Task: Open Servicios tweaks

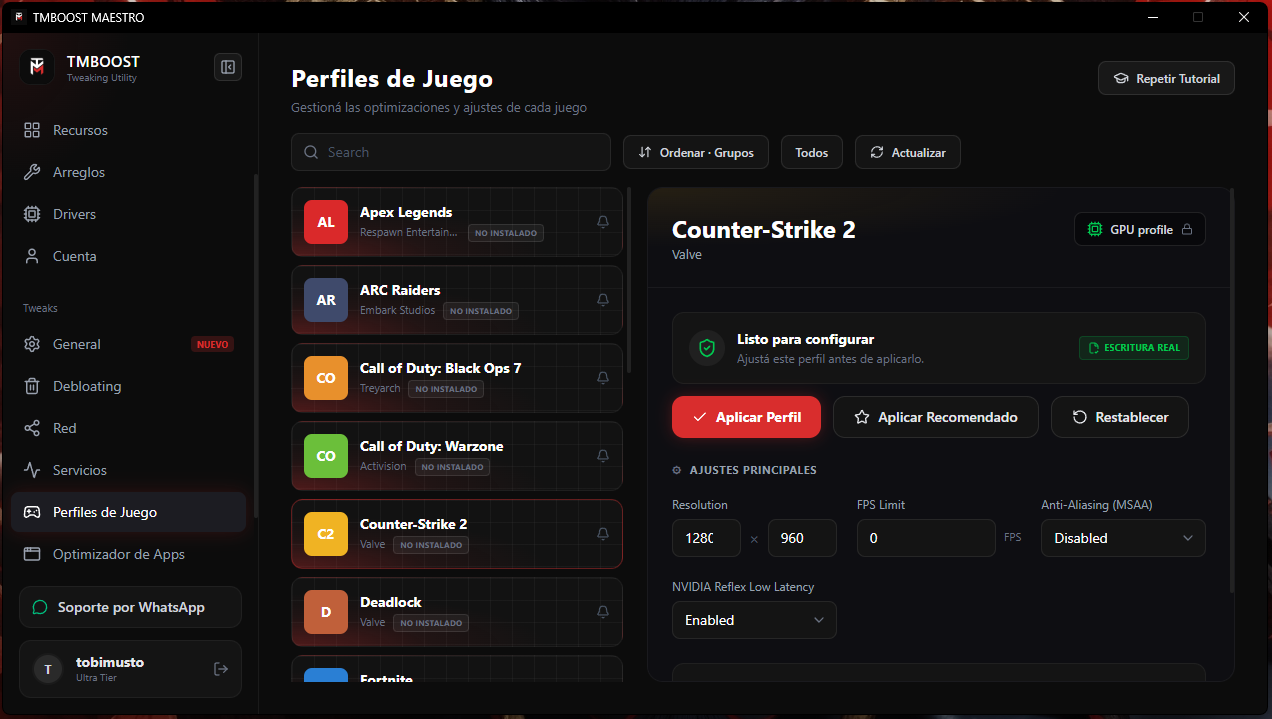Action: point(128,470)
